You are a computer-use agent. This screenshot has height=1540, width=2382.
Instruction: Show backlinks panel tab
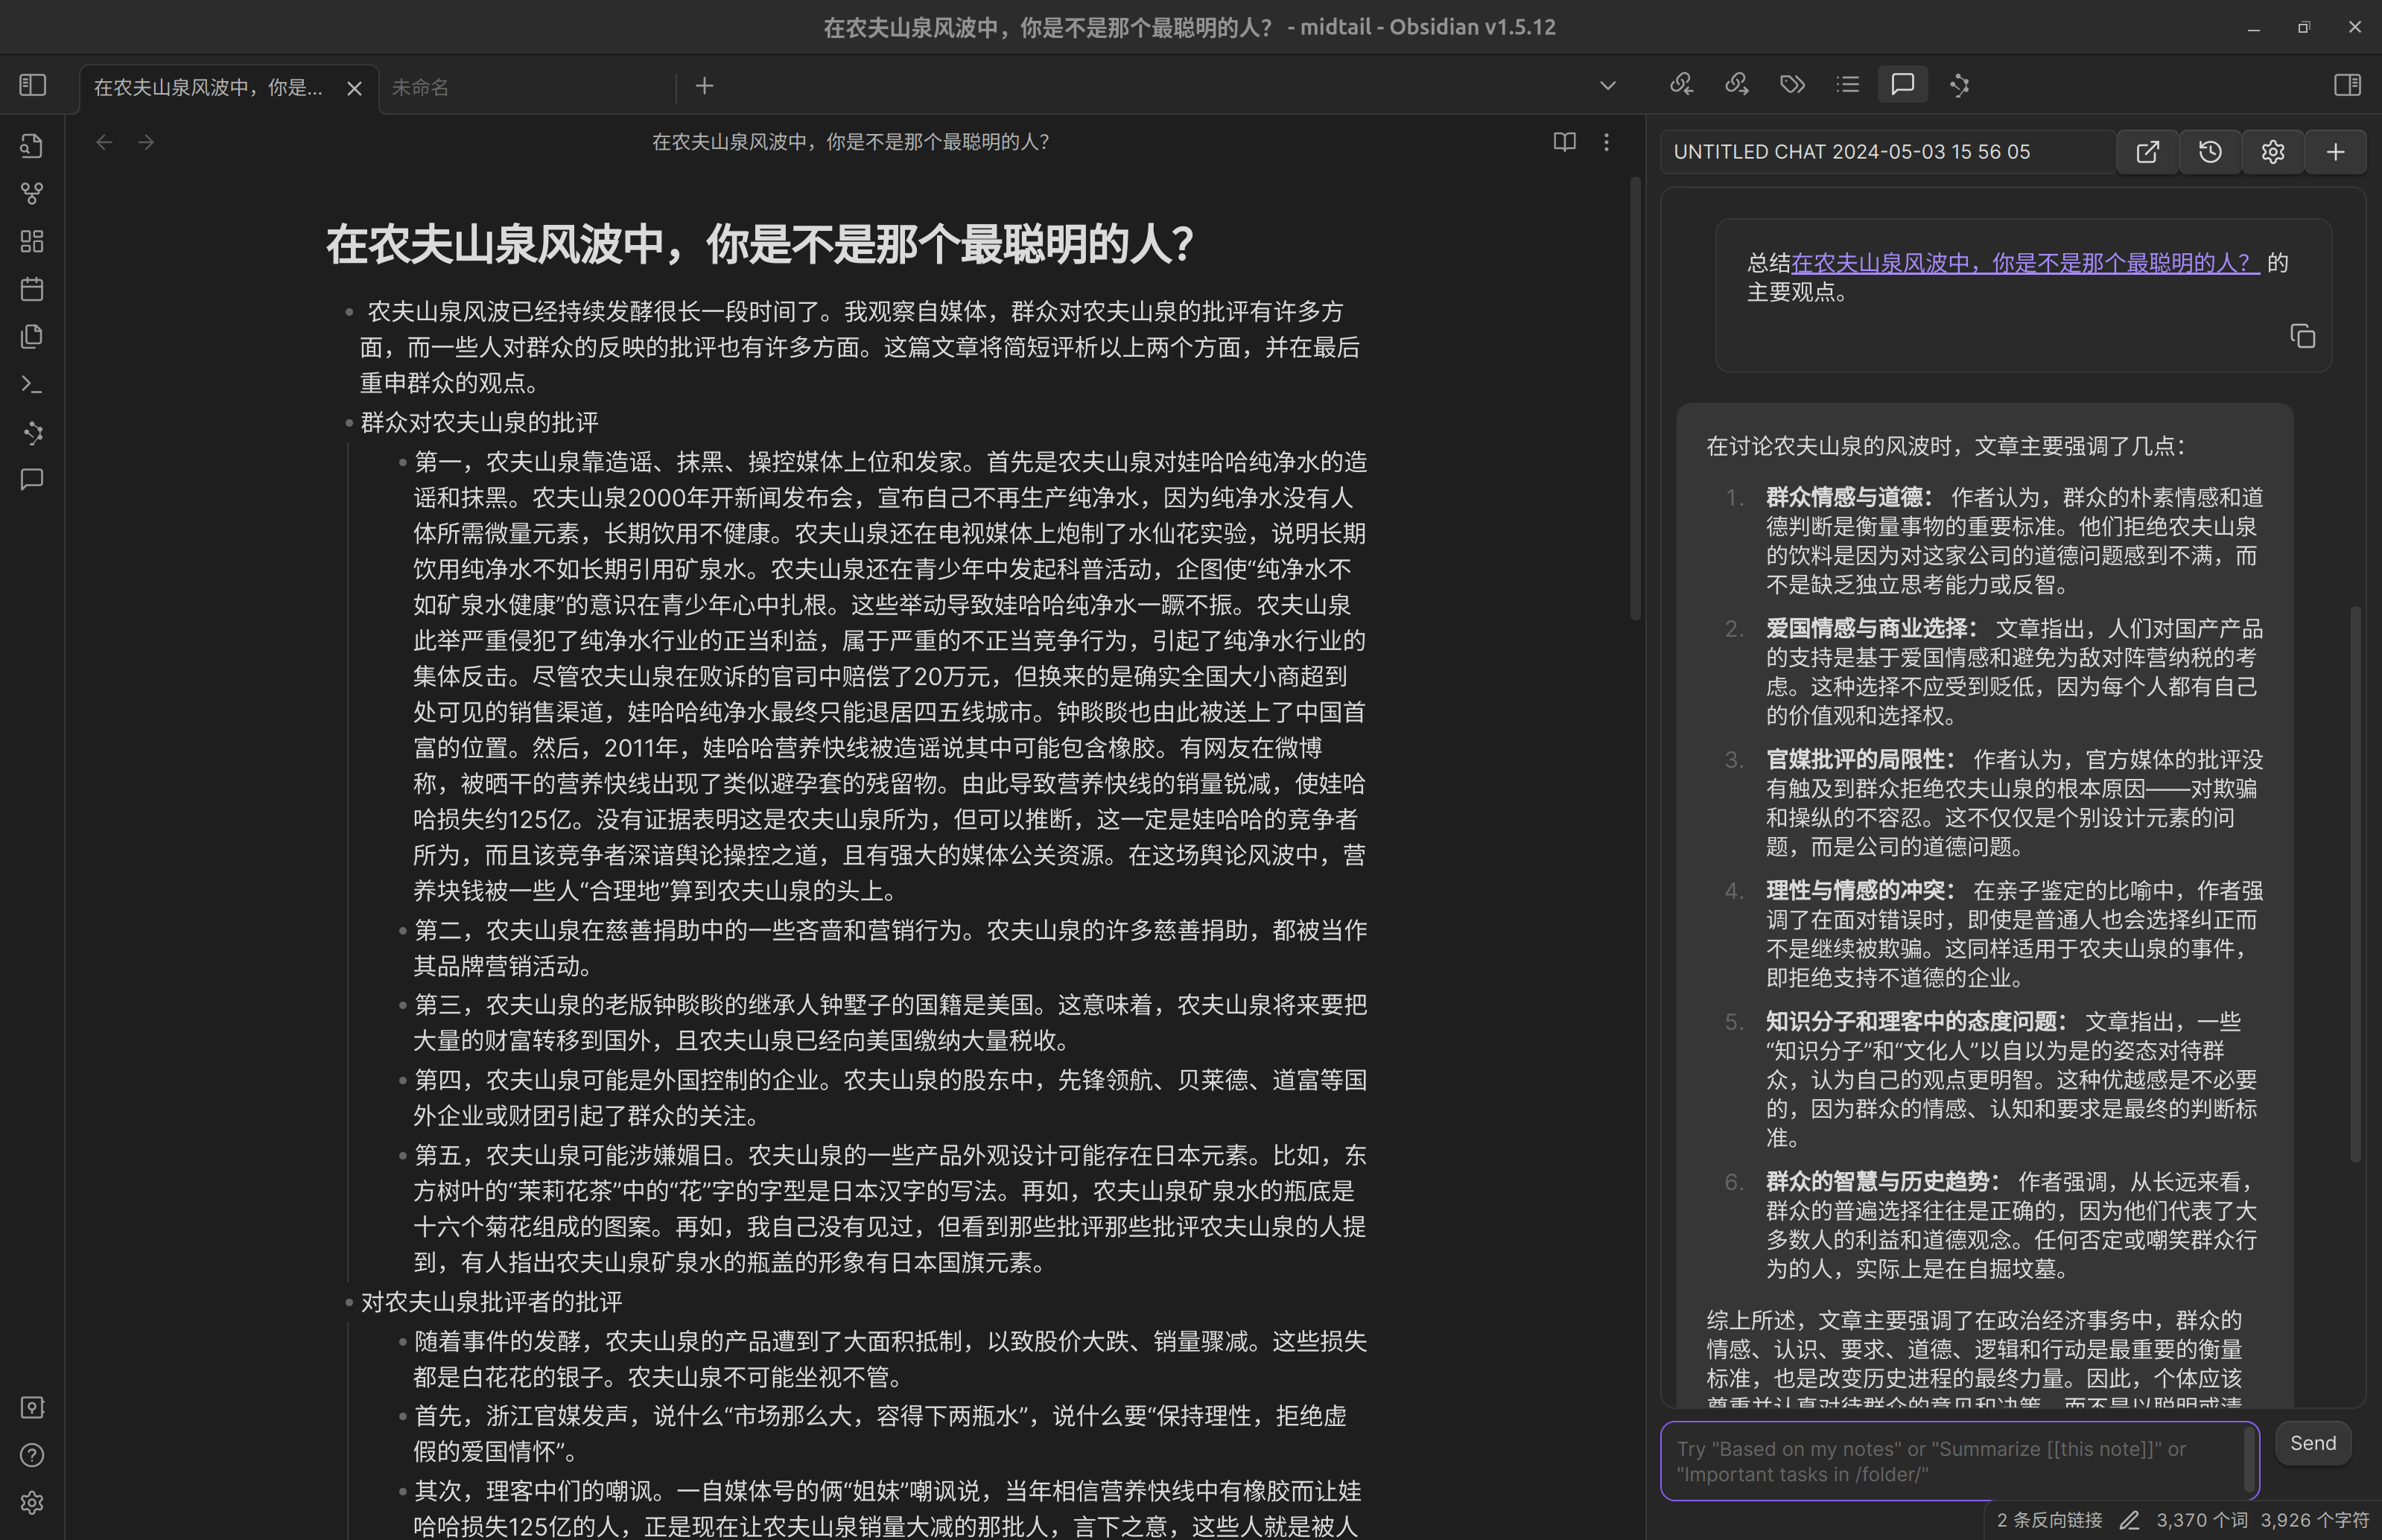pos(1682,85)
